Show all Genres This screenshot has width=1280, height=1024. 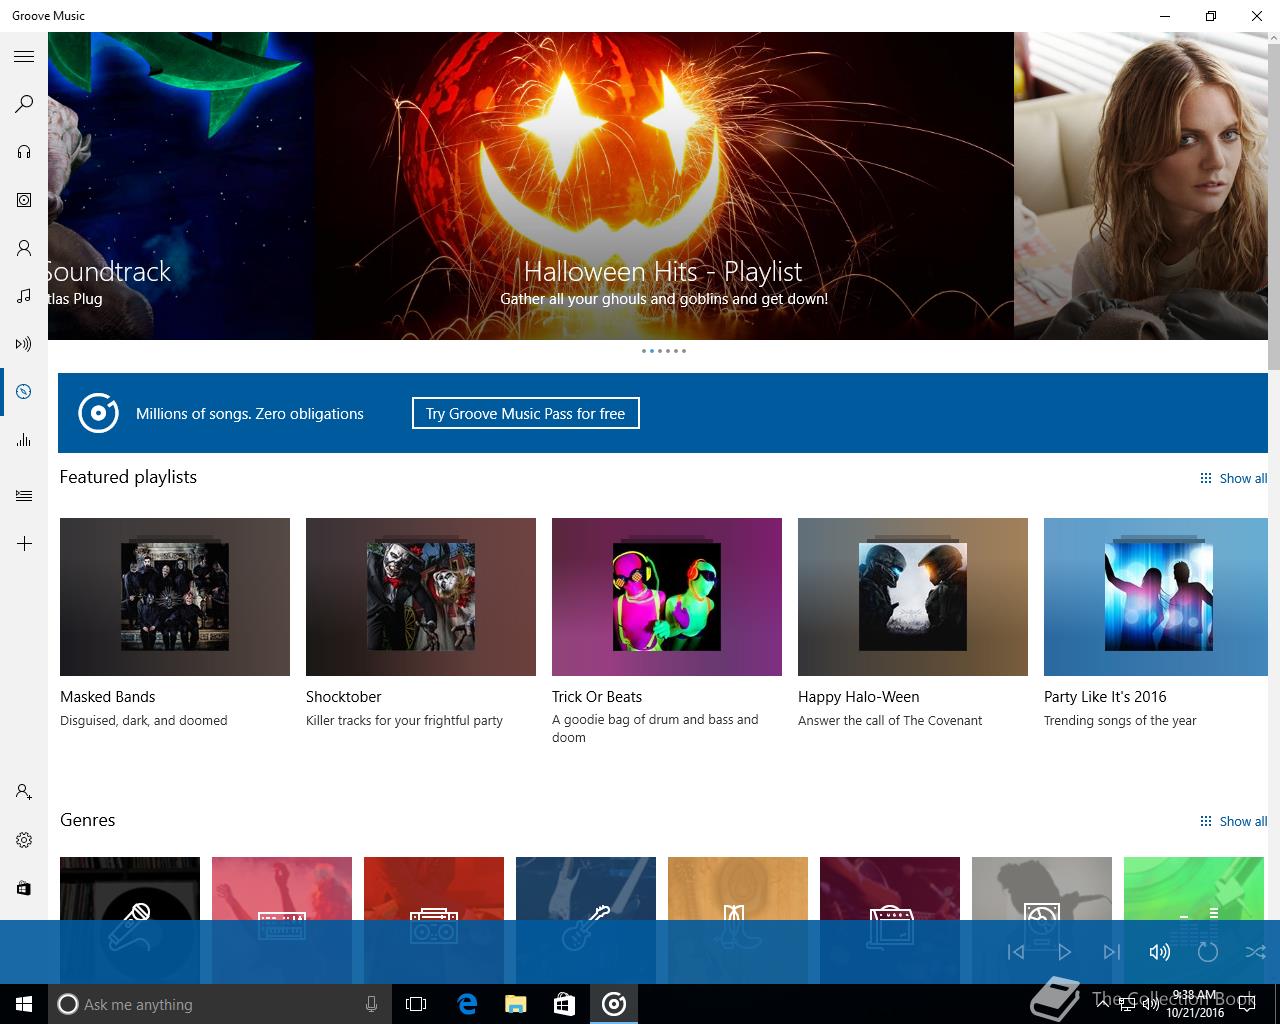coord(1233,821)
